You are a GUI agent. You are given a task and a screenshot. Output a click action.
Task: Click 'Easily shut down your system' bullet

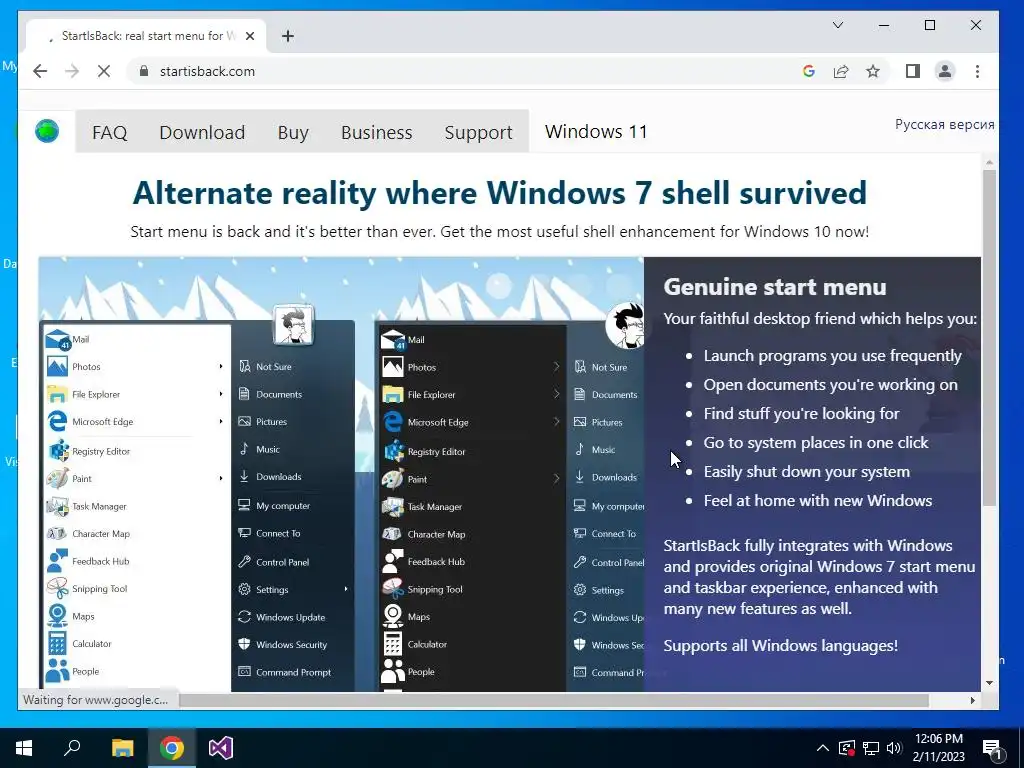(807, 472)
